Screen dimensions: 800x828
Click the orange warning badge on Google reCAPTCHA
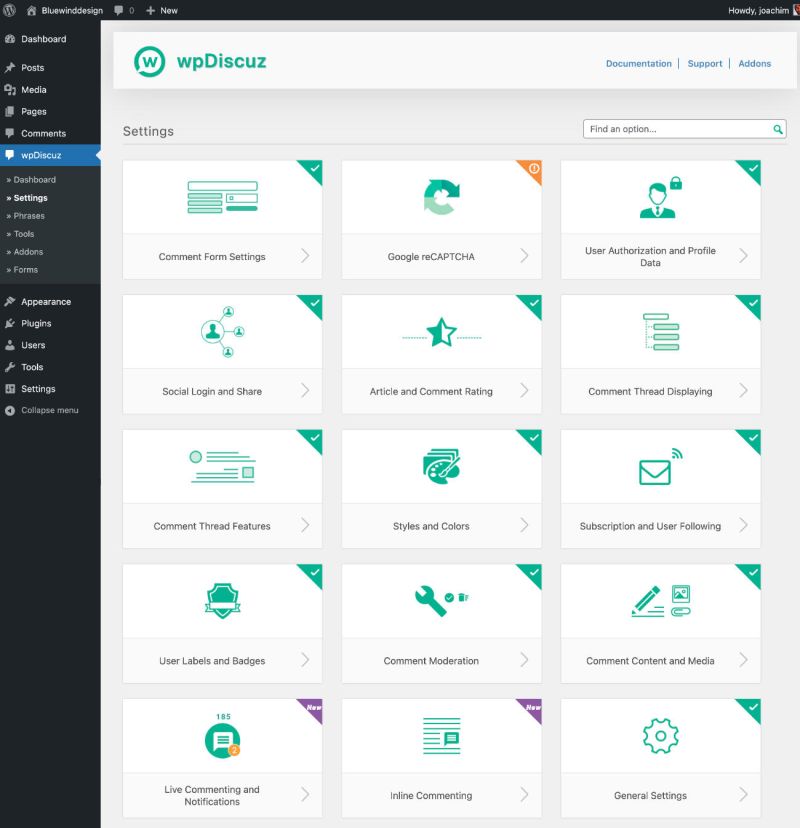pos(532,170)
